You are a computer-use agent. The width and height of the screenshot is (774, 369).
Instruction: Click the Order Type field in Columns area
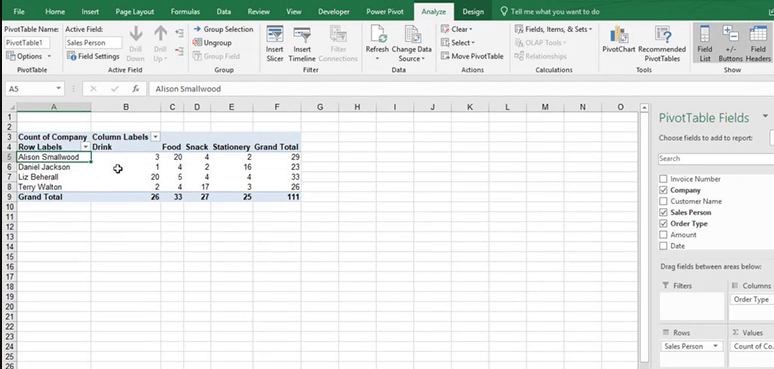point(752,299)
